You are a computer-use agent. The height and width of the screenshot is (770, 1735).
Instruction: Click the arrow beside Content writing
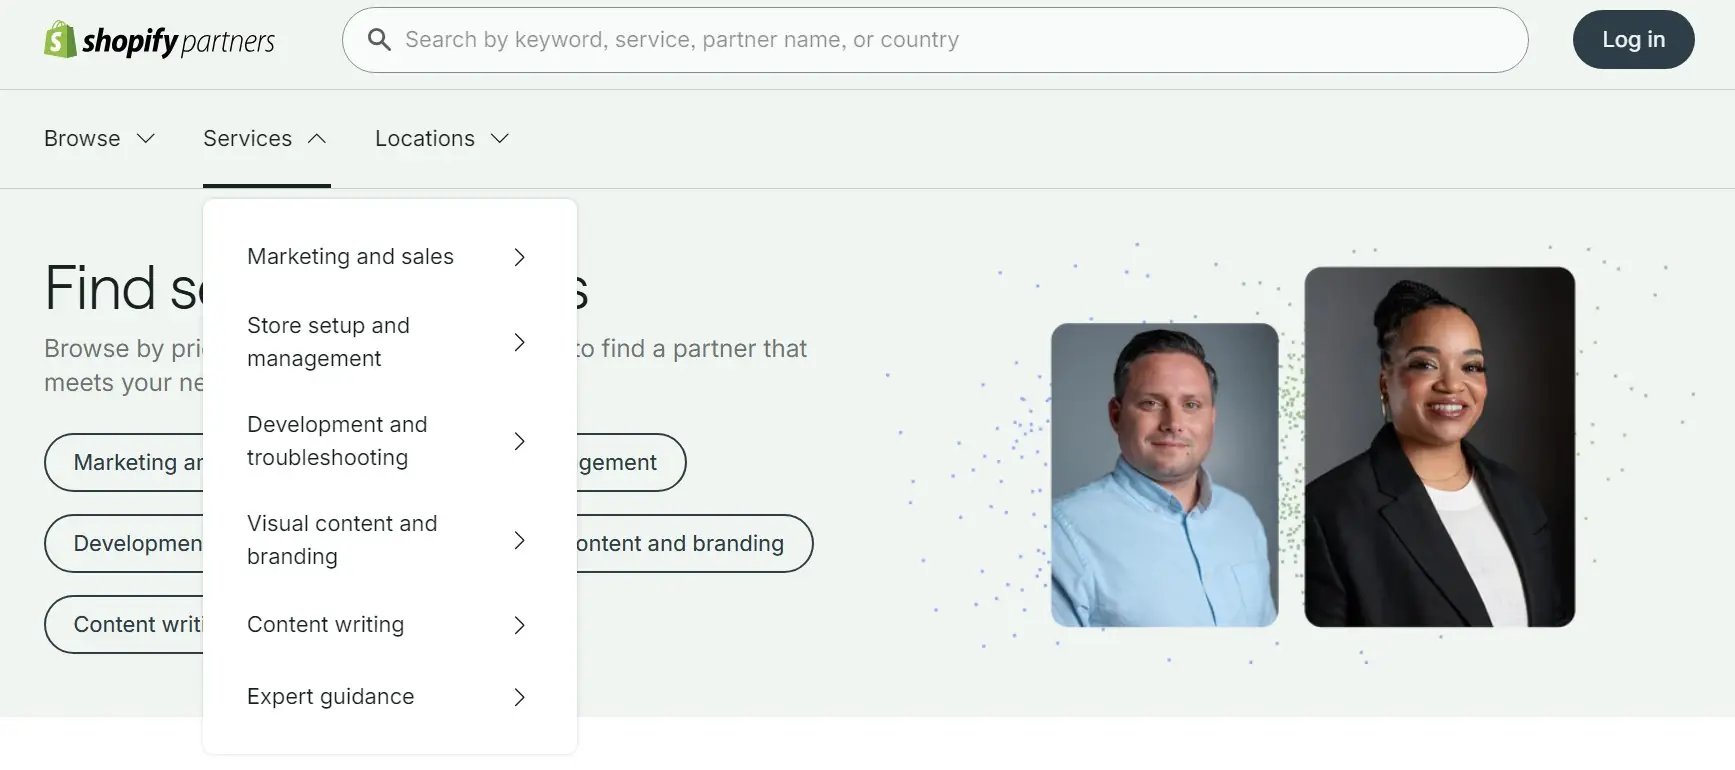pos(519,625)
